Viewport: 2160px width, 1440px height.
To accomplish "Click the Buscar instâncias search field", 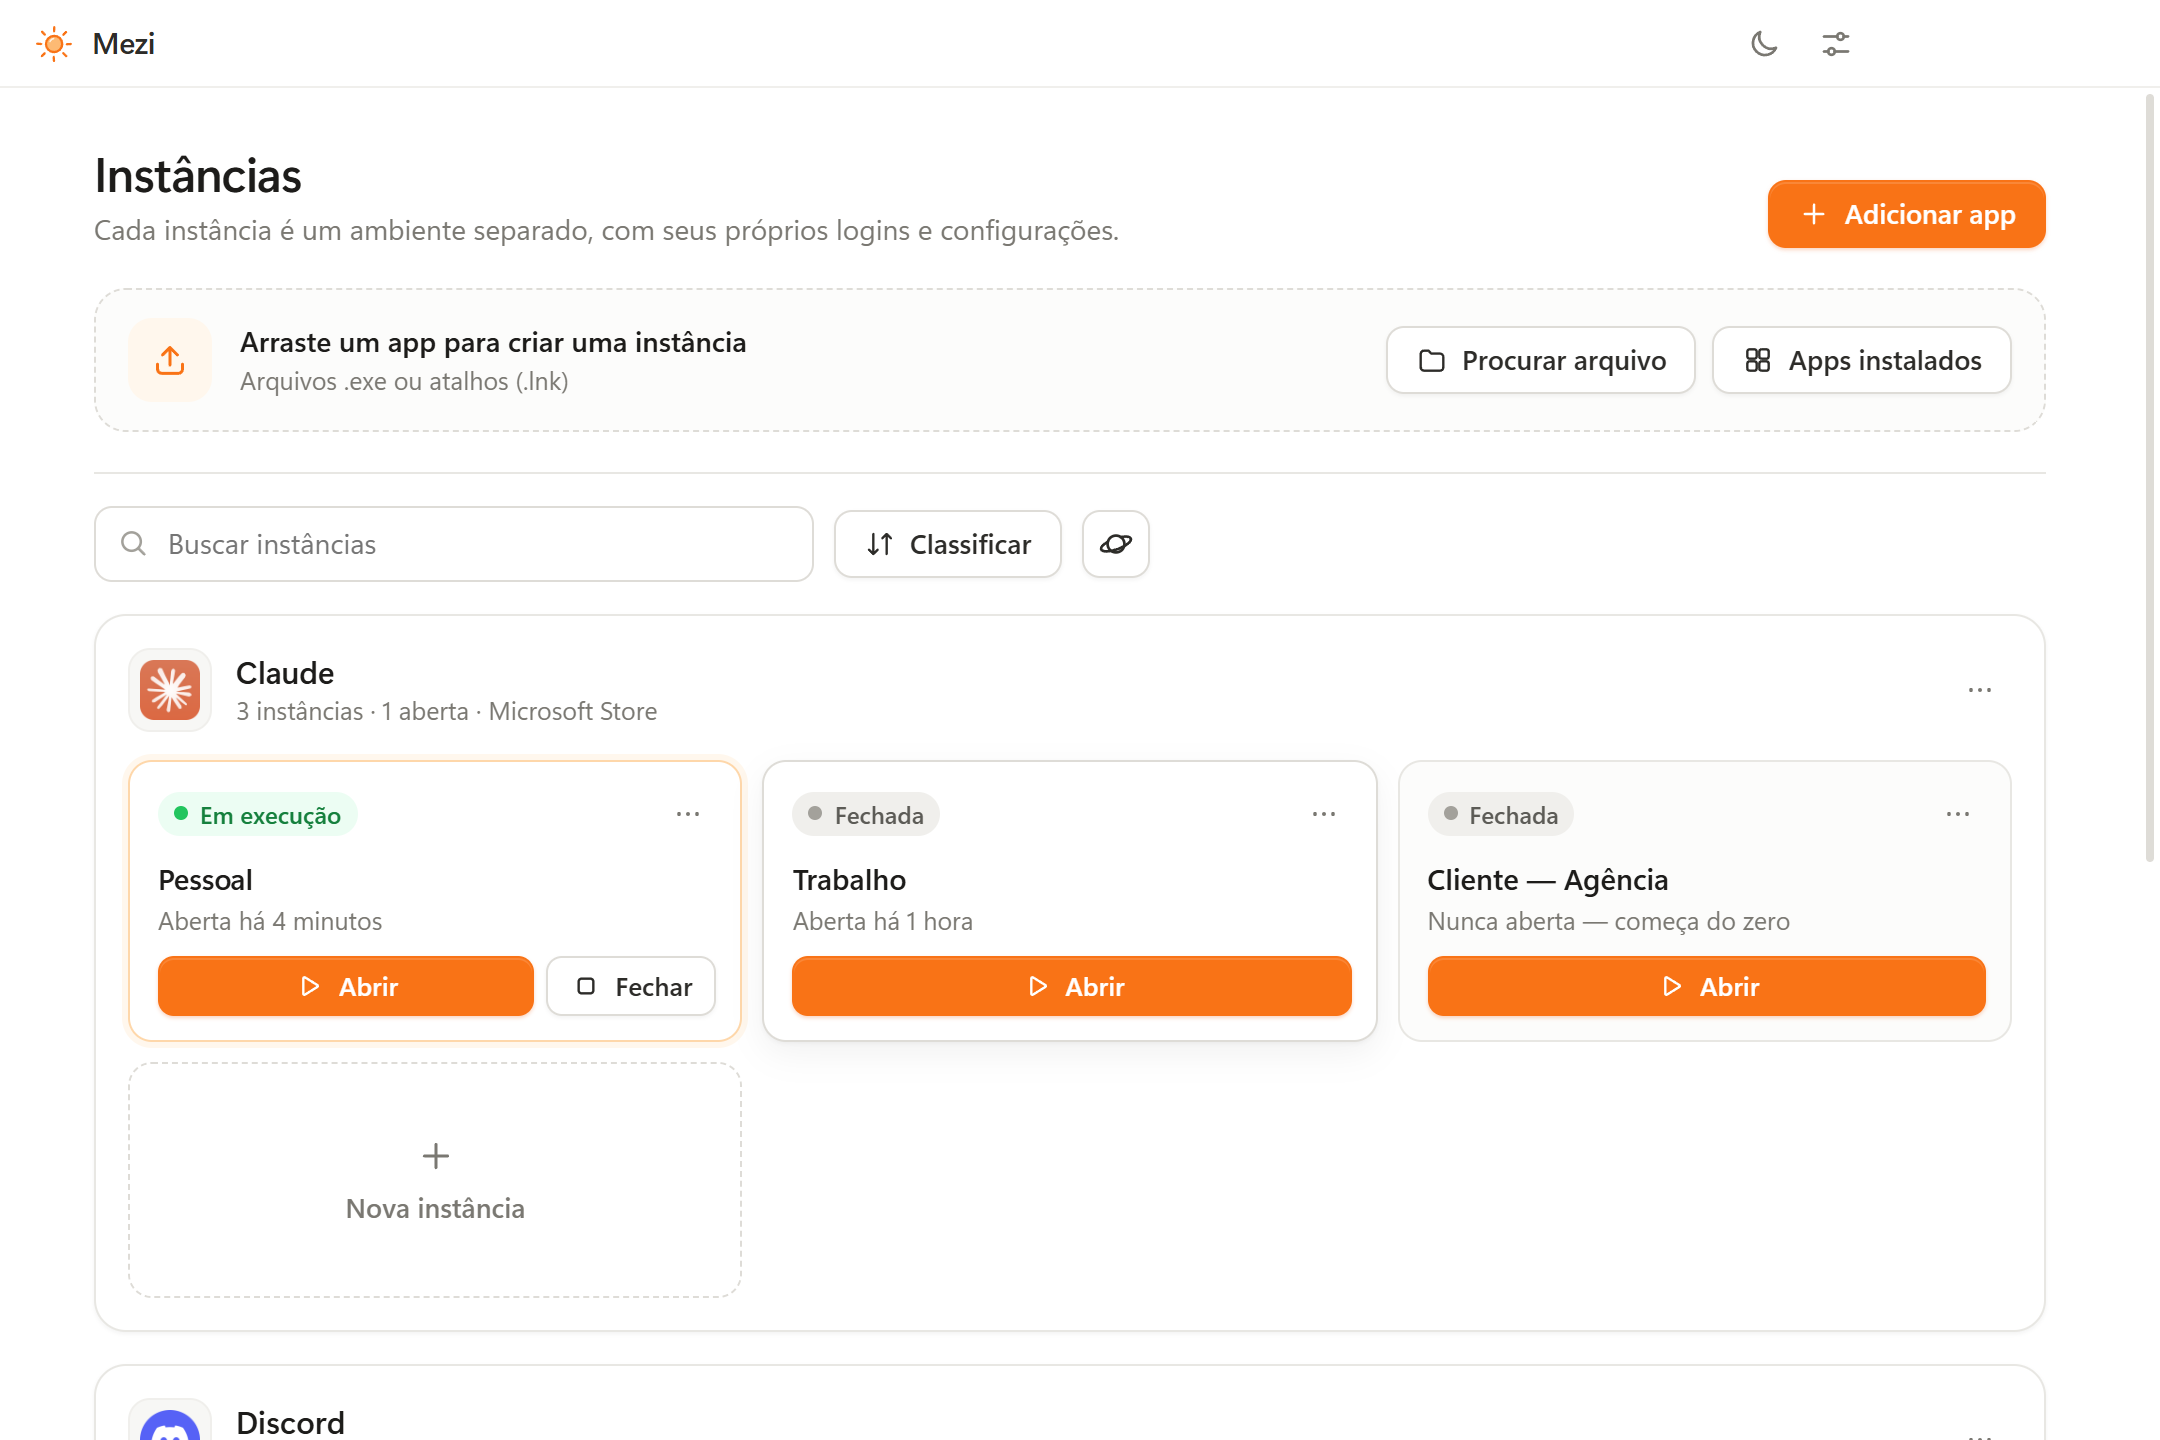I will tap(454, 544).
